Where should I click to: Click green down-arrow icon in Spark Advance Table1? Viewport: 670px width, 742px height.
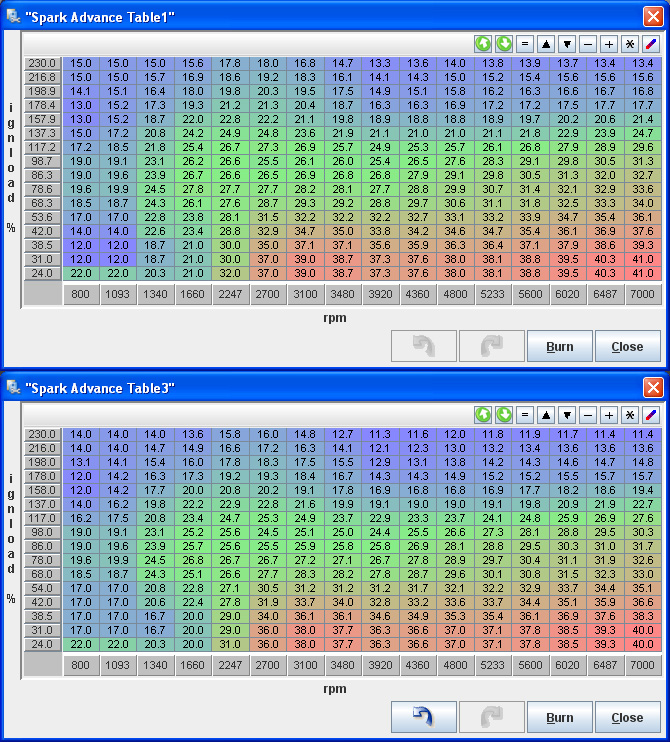(x=504, y=44)
